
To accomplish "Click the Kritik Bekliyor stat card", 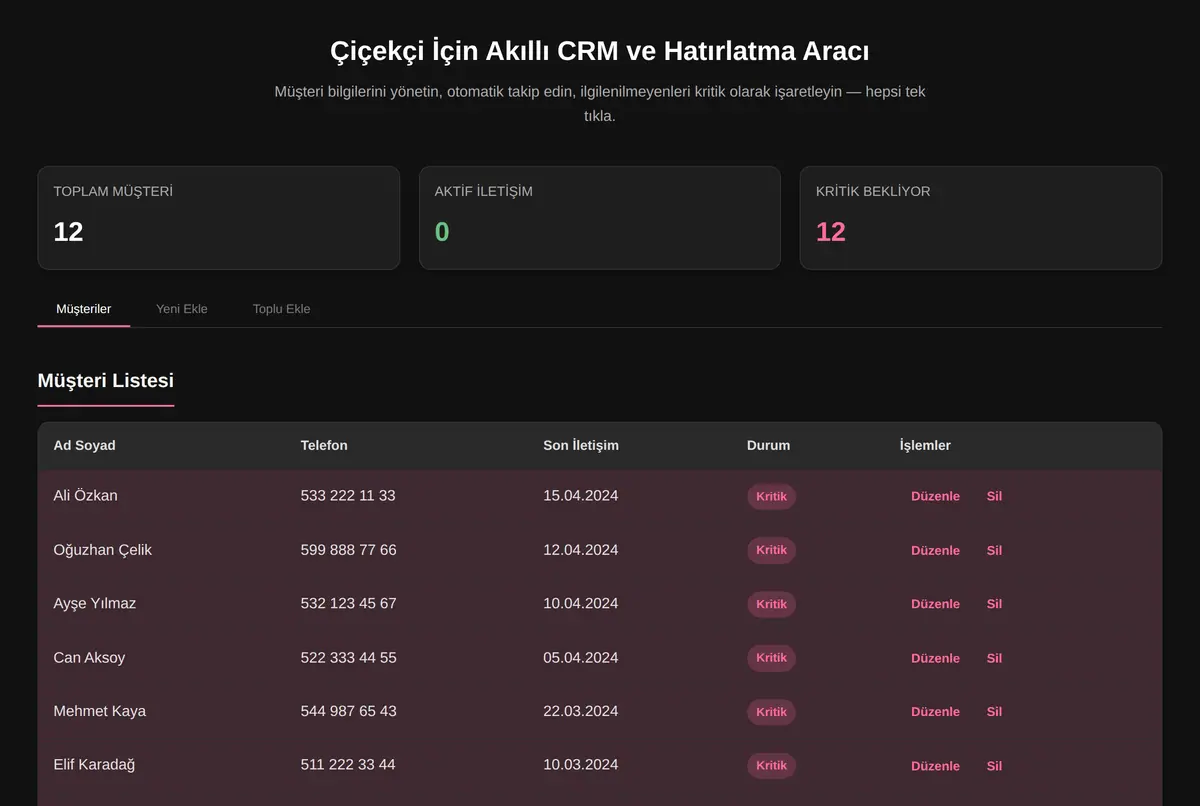I will (x=981, y=218).
